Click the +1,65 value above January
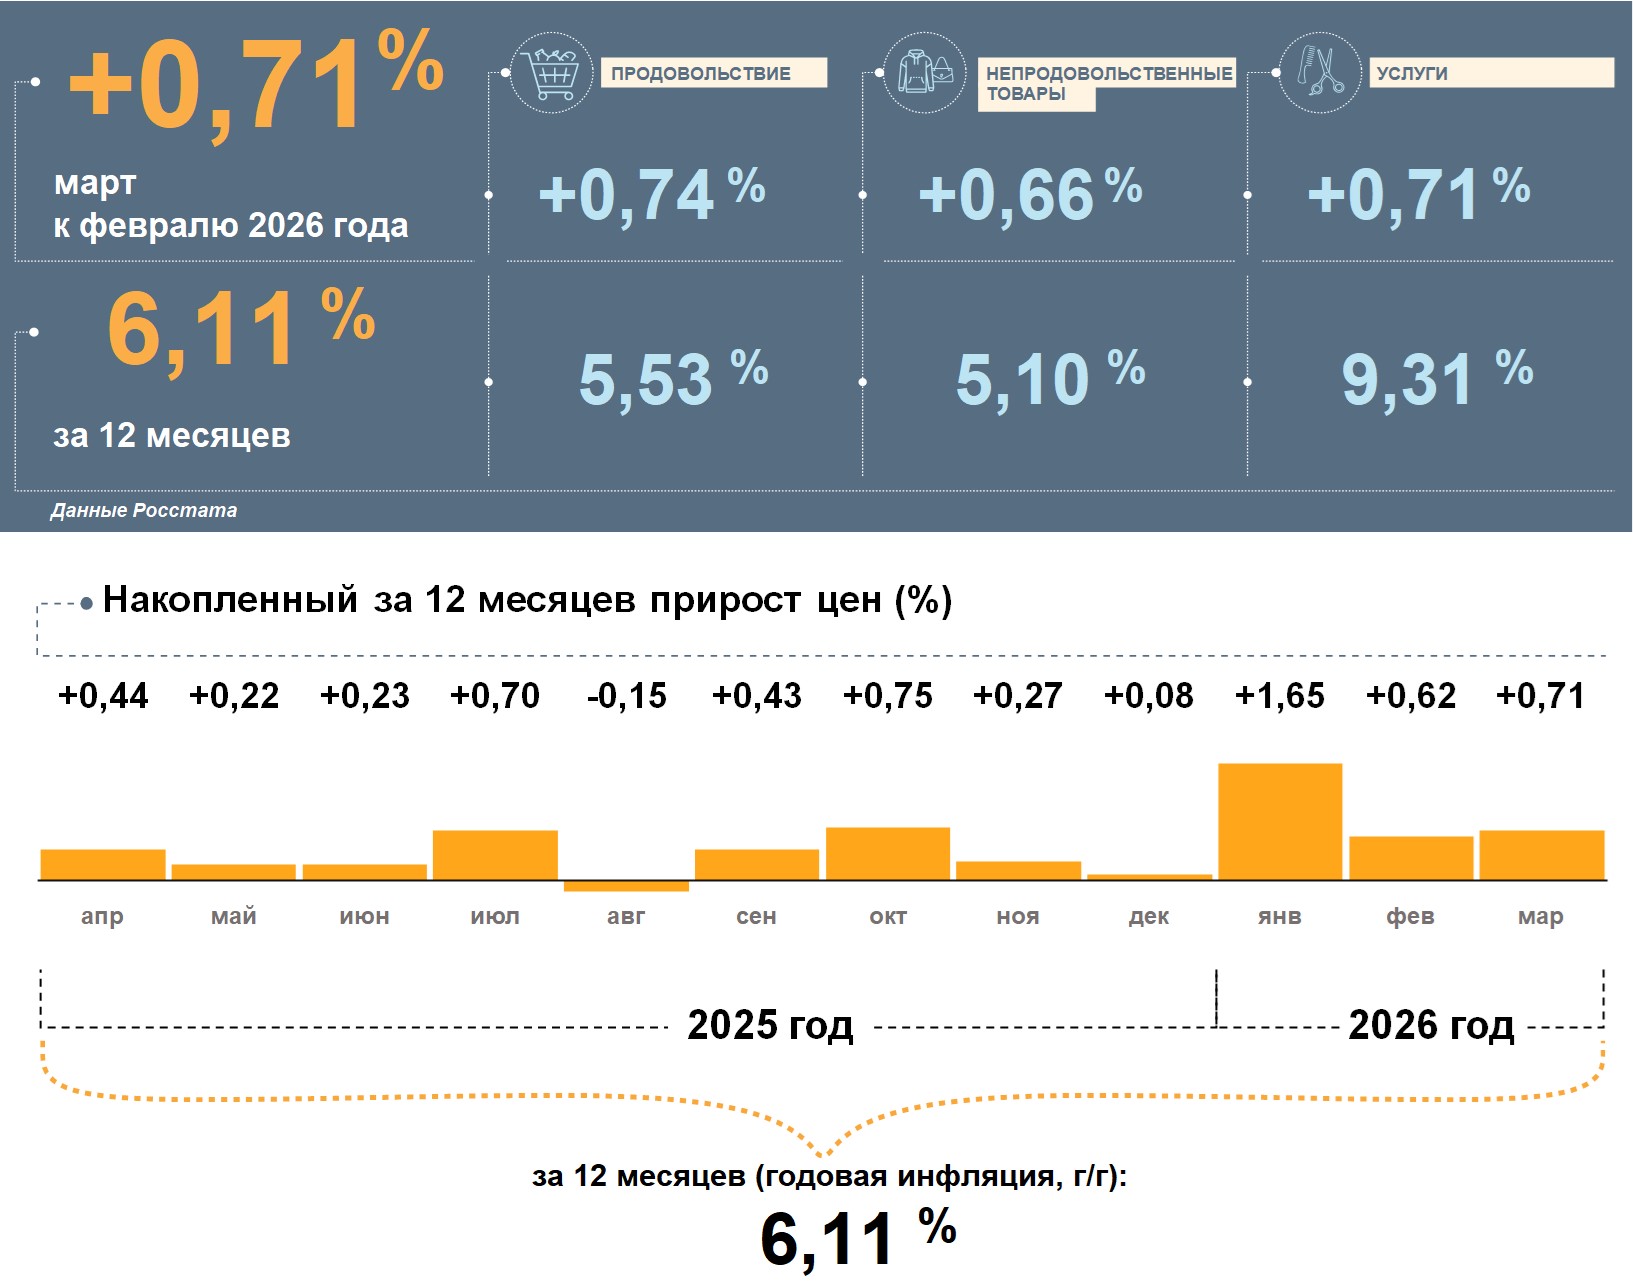The width and height of the screenshot is (1633, 1285). tap(1280, 695)
